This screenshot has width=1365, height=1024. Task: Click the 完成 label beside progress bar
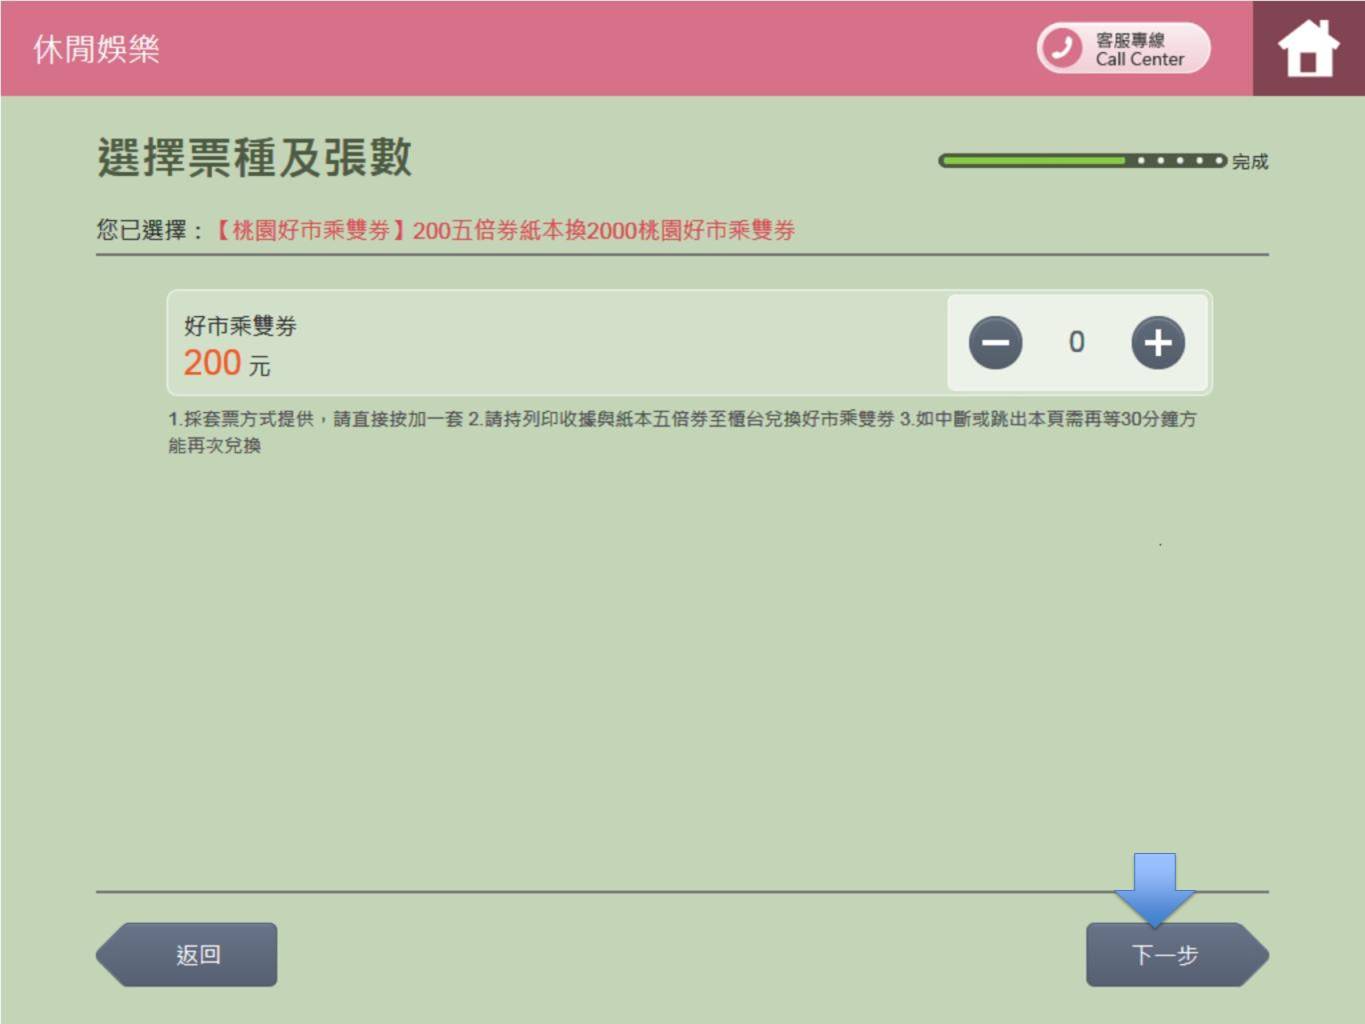point(1249,162)
